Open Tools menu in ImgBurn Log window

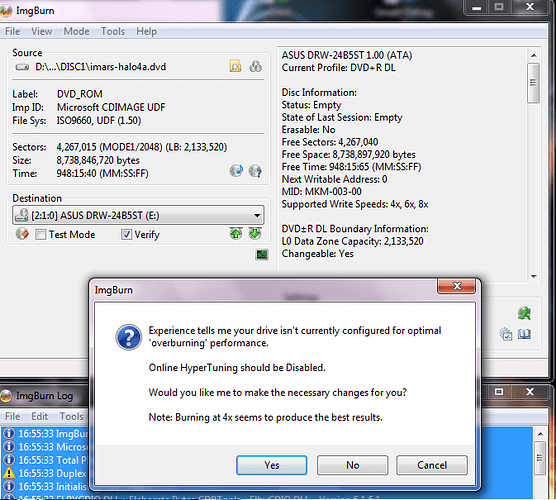(x=71, y=416)
